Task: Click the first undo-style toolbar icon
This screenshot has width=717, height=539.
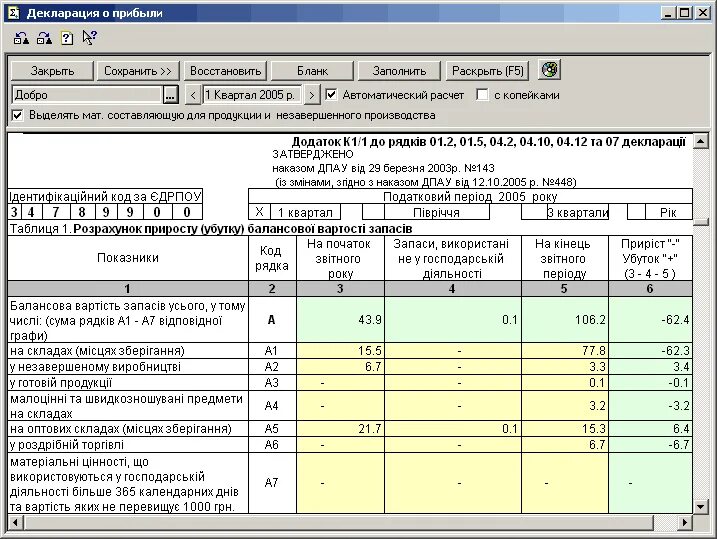Action: (x=21, y=38)
